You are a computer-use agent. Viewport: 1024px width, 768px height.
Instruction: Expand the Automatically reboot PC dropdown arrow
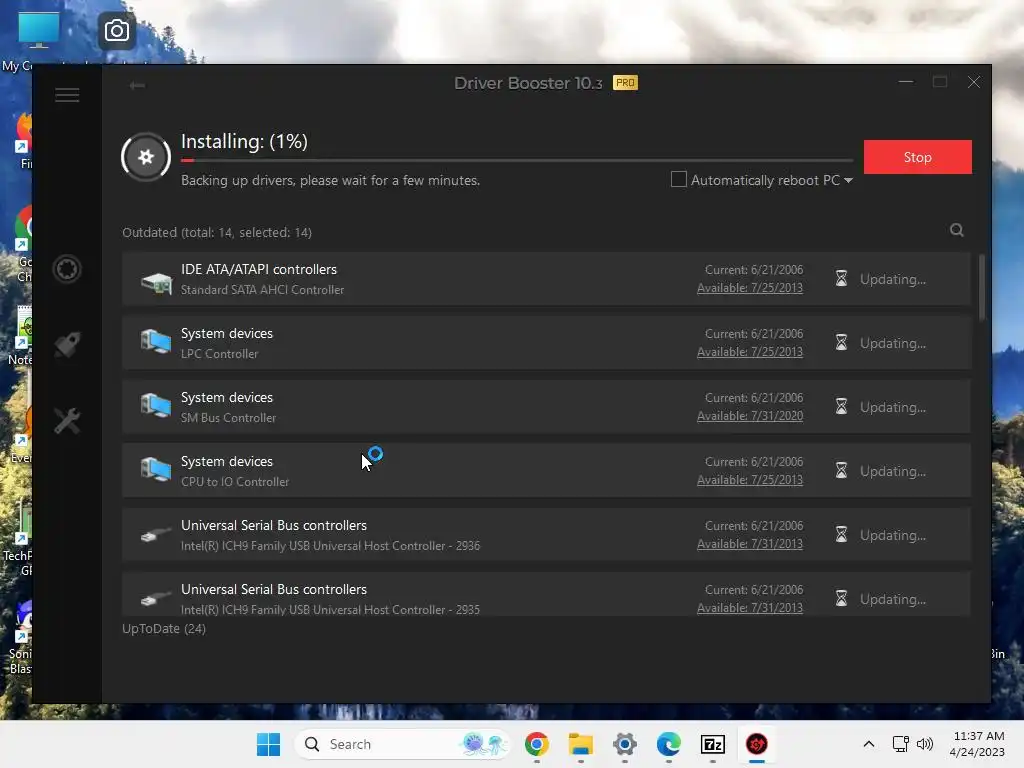pos(848,180)
